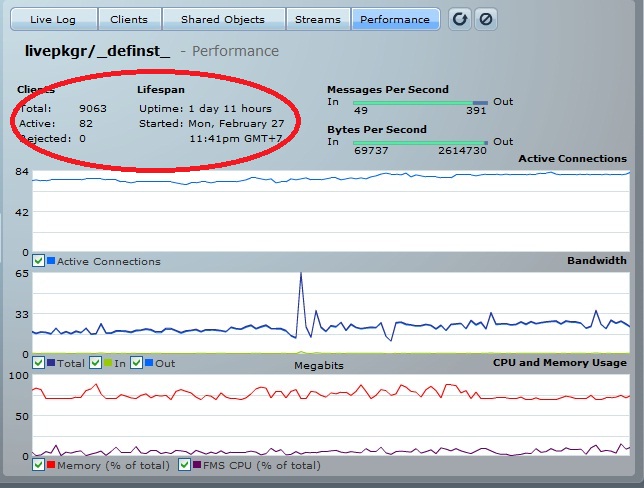Disable the In bandwidth checkbox
This screenshot has height=488, width=644.
(96, 363)
